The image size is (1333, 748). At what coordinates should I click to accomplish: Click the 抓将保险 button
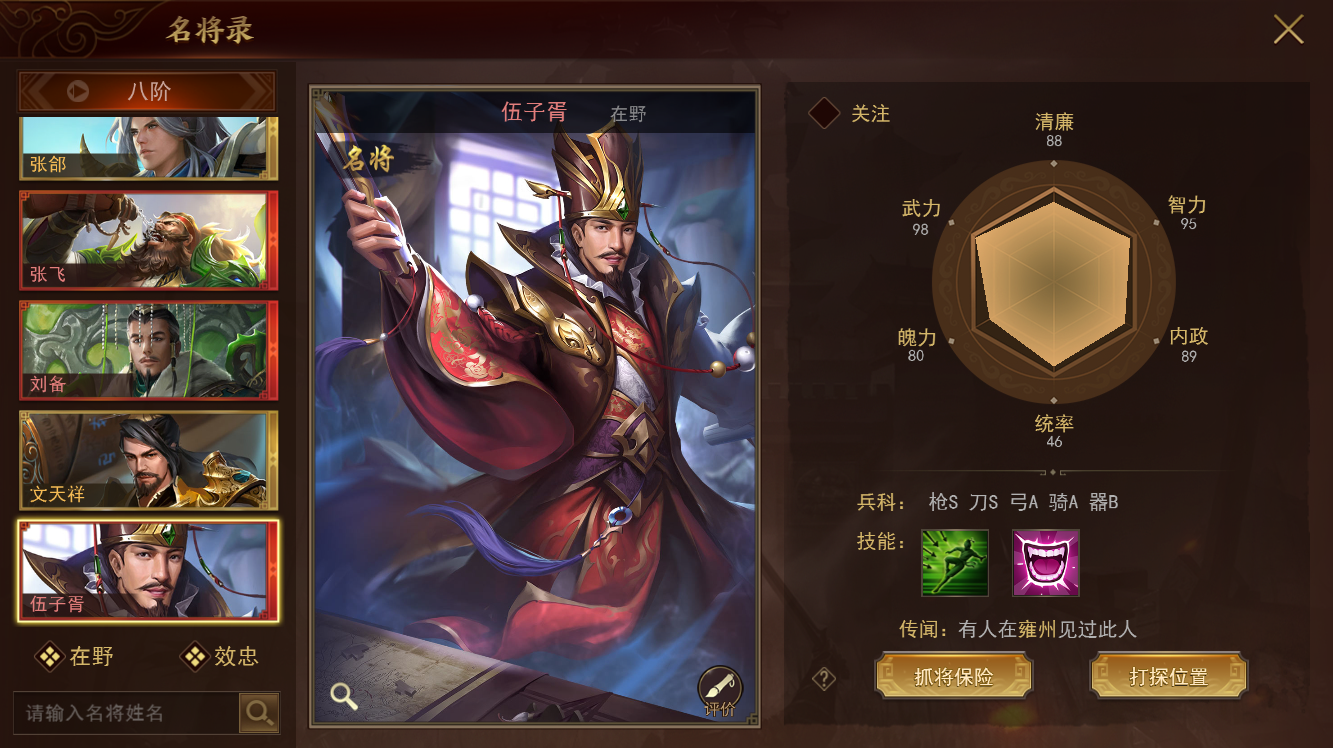pyautogui.click(x=953, y=677)
